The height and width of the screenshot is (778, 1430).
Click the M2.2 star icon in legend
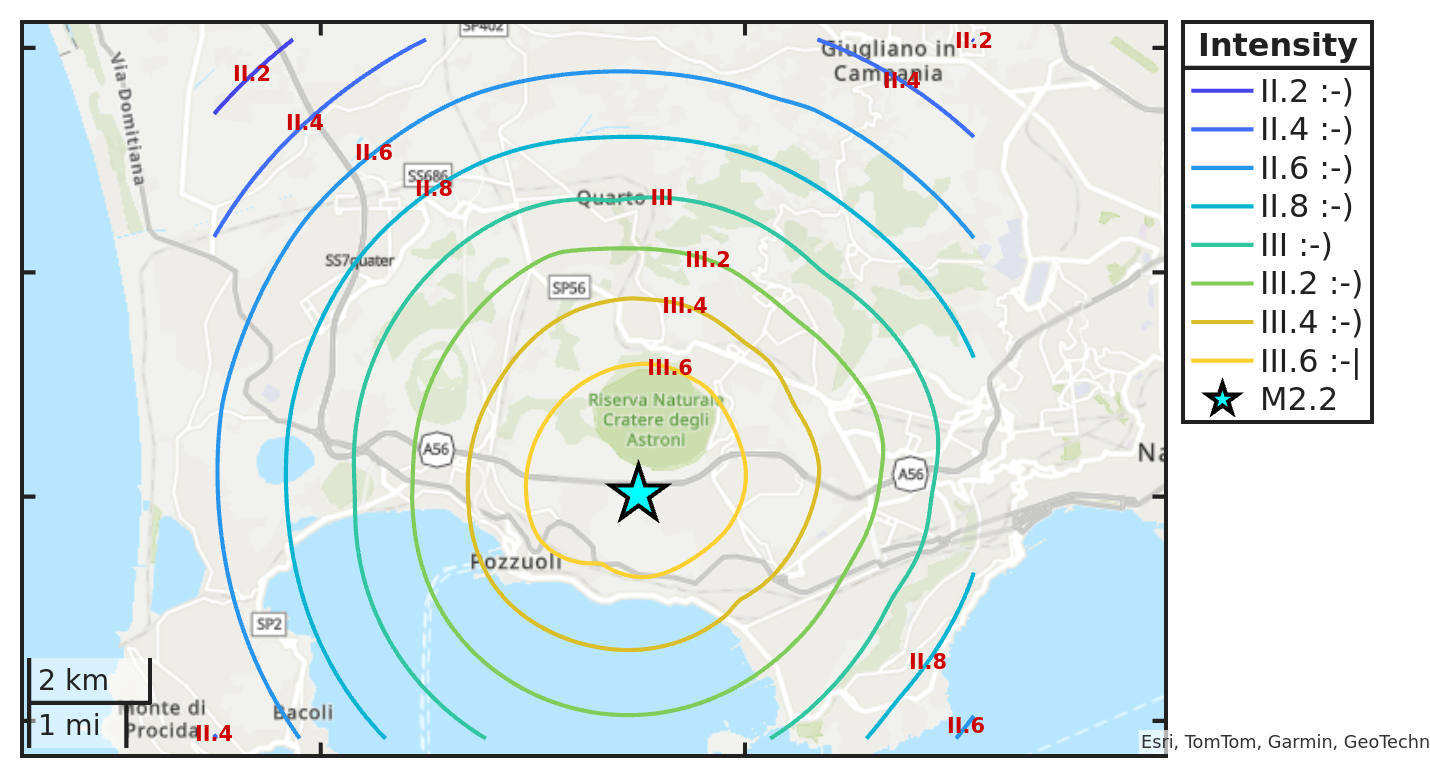[x=1222, y=399]
